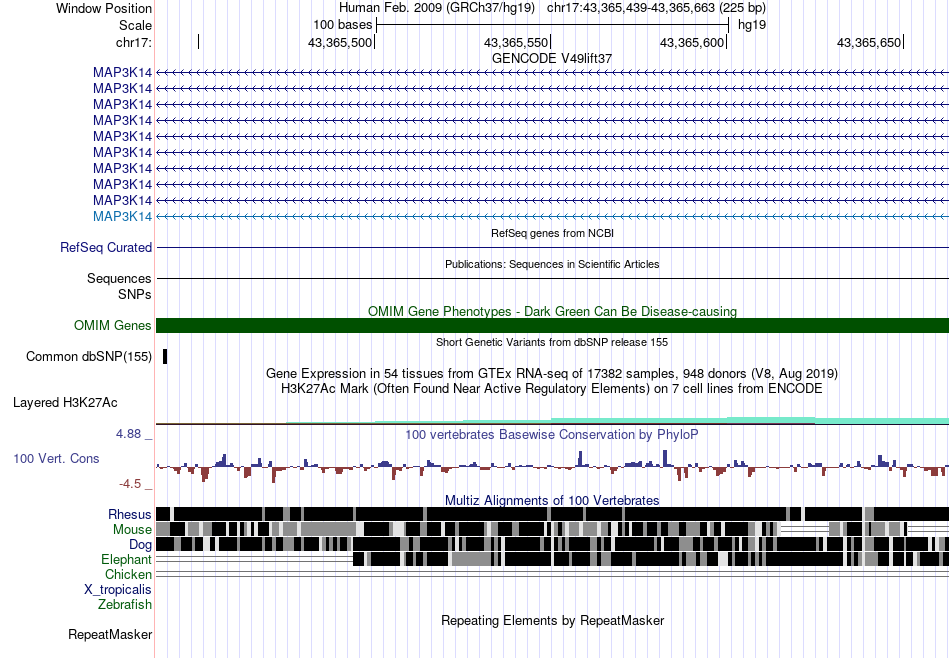Select the black SNP mark in Common dbSNP track

pyautogui.click(x=165, y=356)
